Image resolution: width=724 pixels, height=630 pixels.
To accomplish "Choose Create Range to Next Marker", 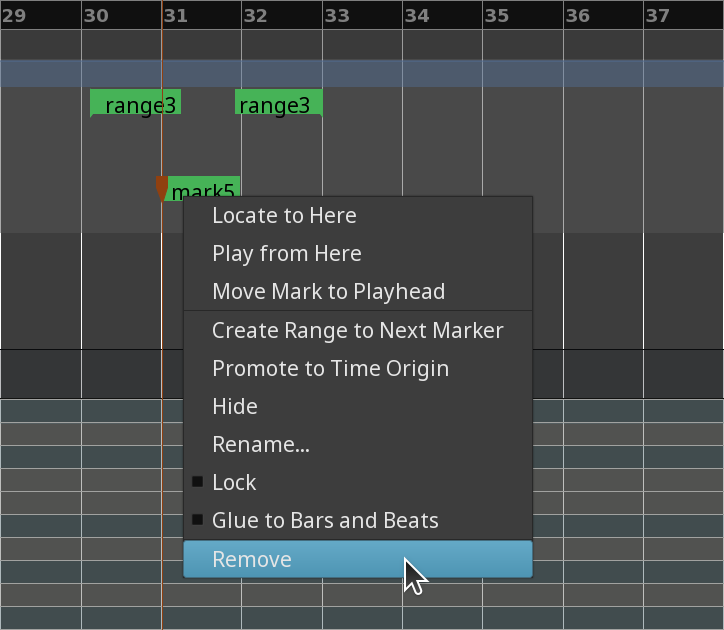I will (358, 331).
